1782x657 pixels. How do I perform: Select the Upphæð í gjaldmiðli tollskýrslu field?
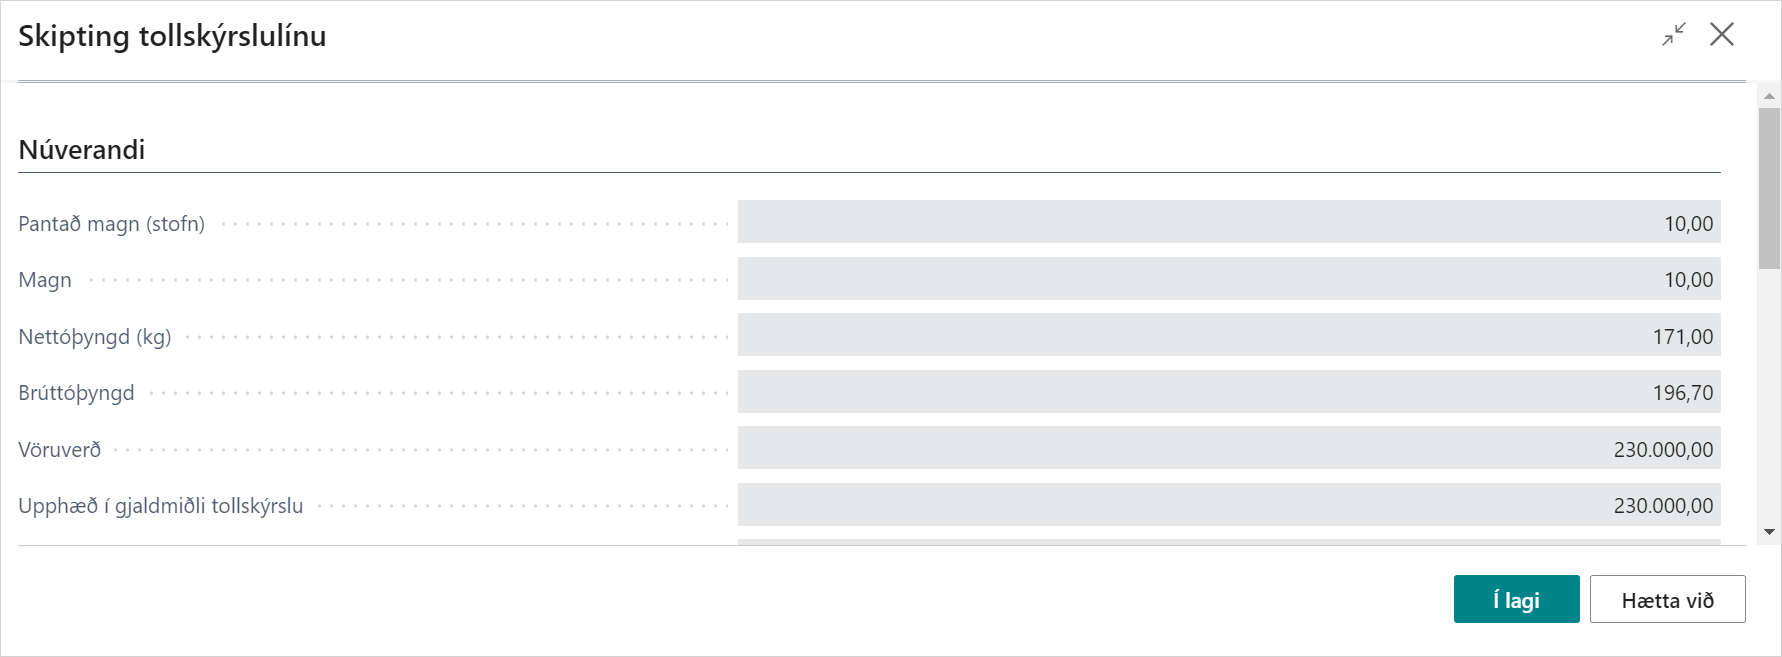(x=1229, y=505)
